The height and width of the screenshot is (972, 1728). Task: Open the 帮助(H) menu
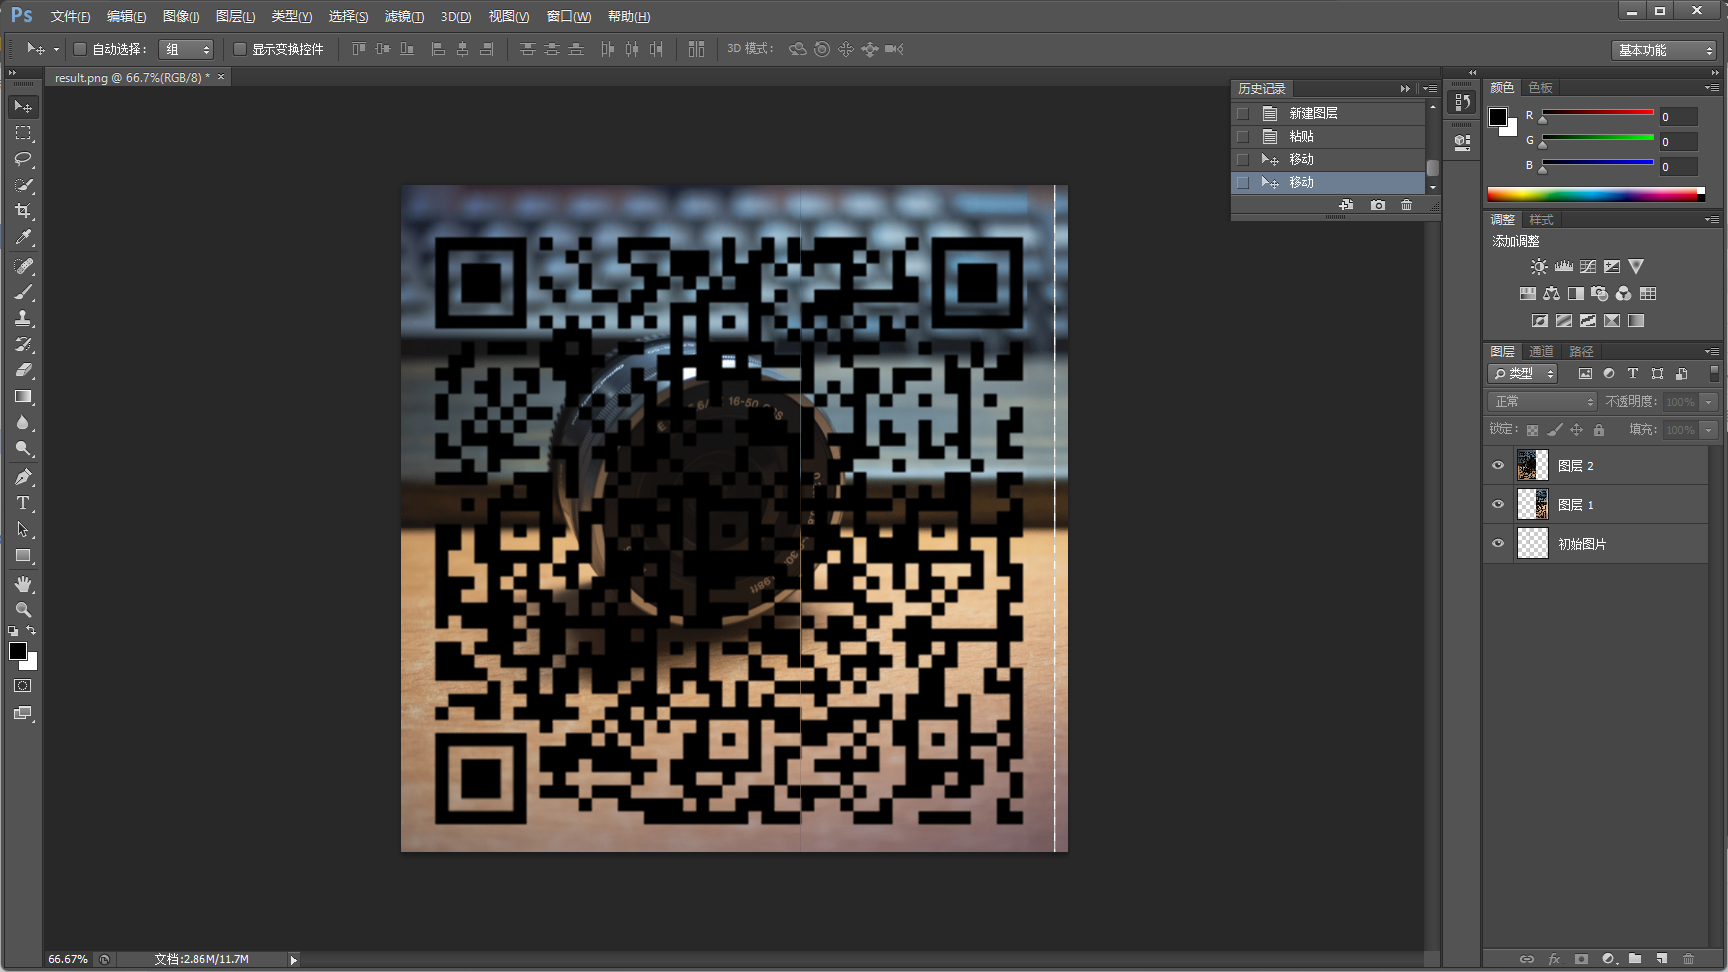(629, 17)
